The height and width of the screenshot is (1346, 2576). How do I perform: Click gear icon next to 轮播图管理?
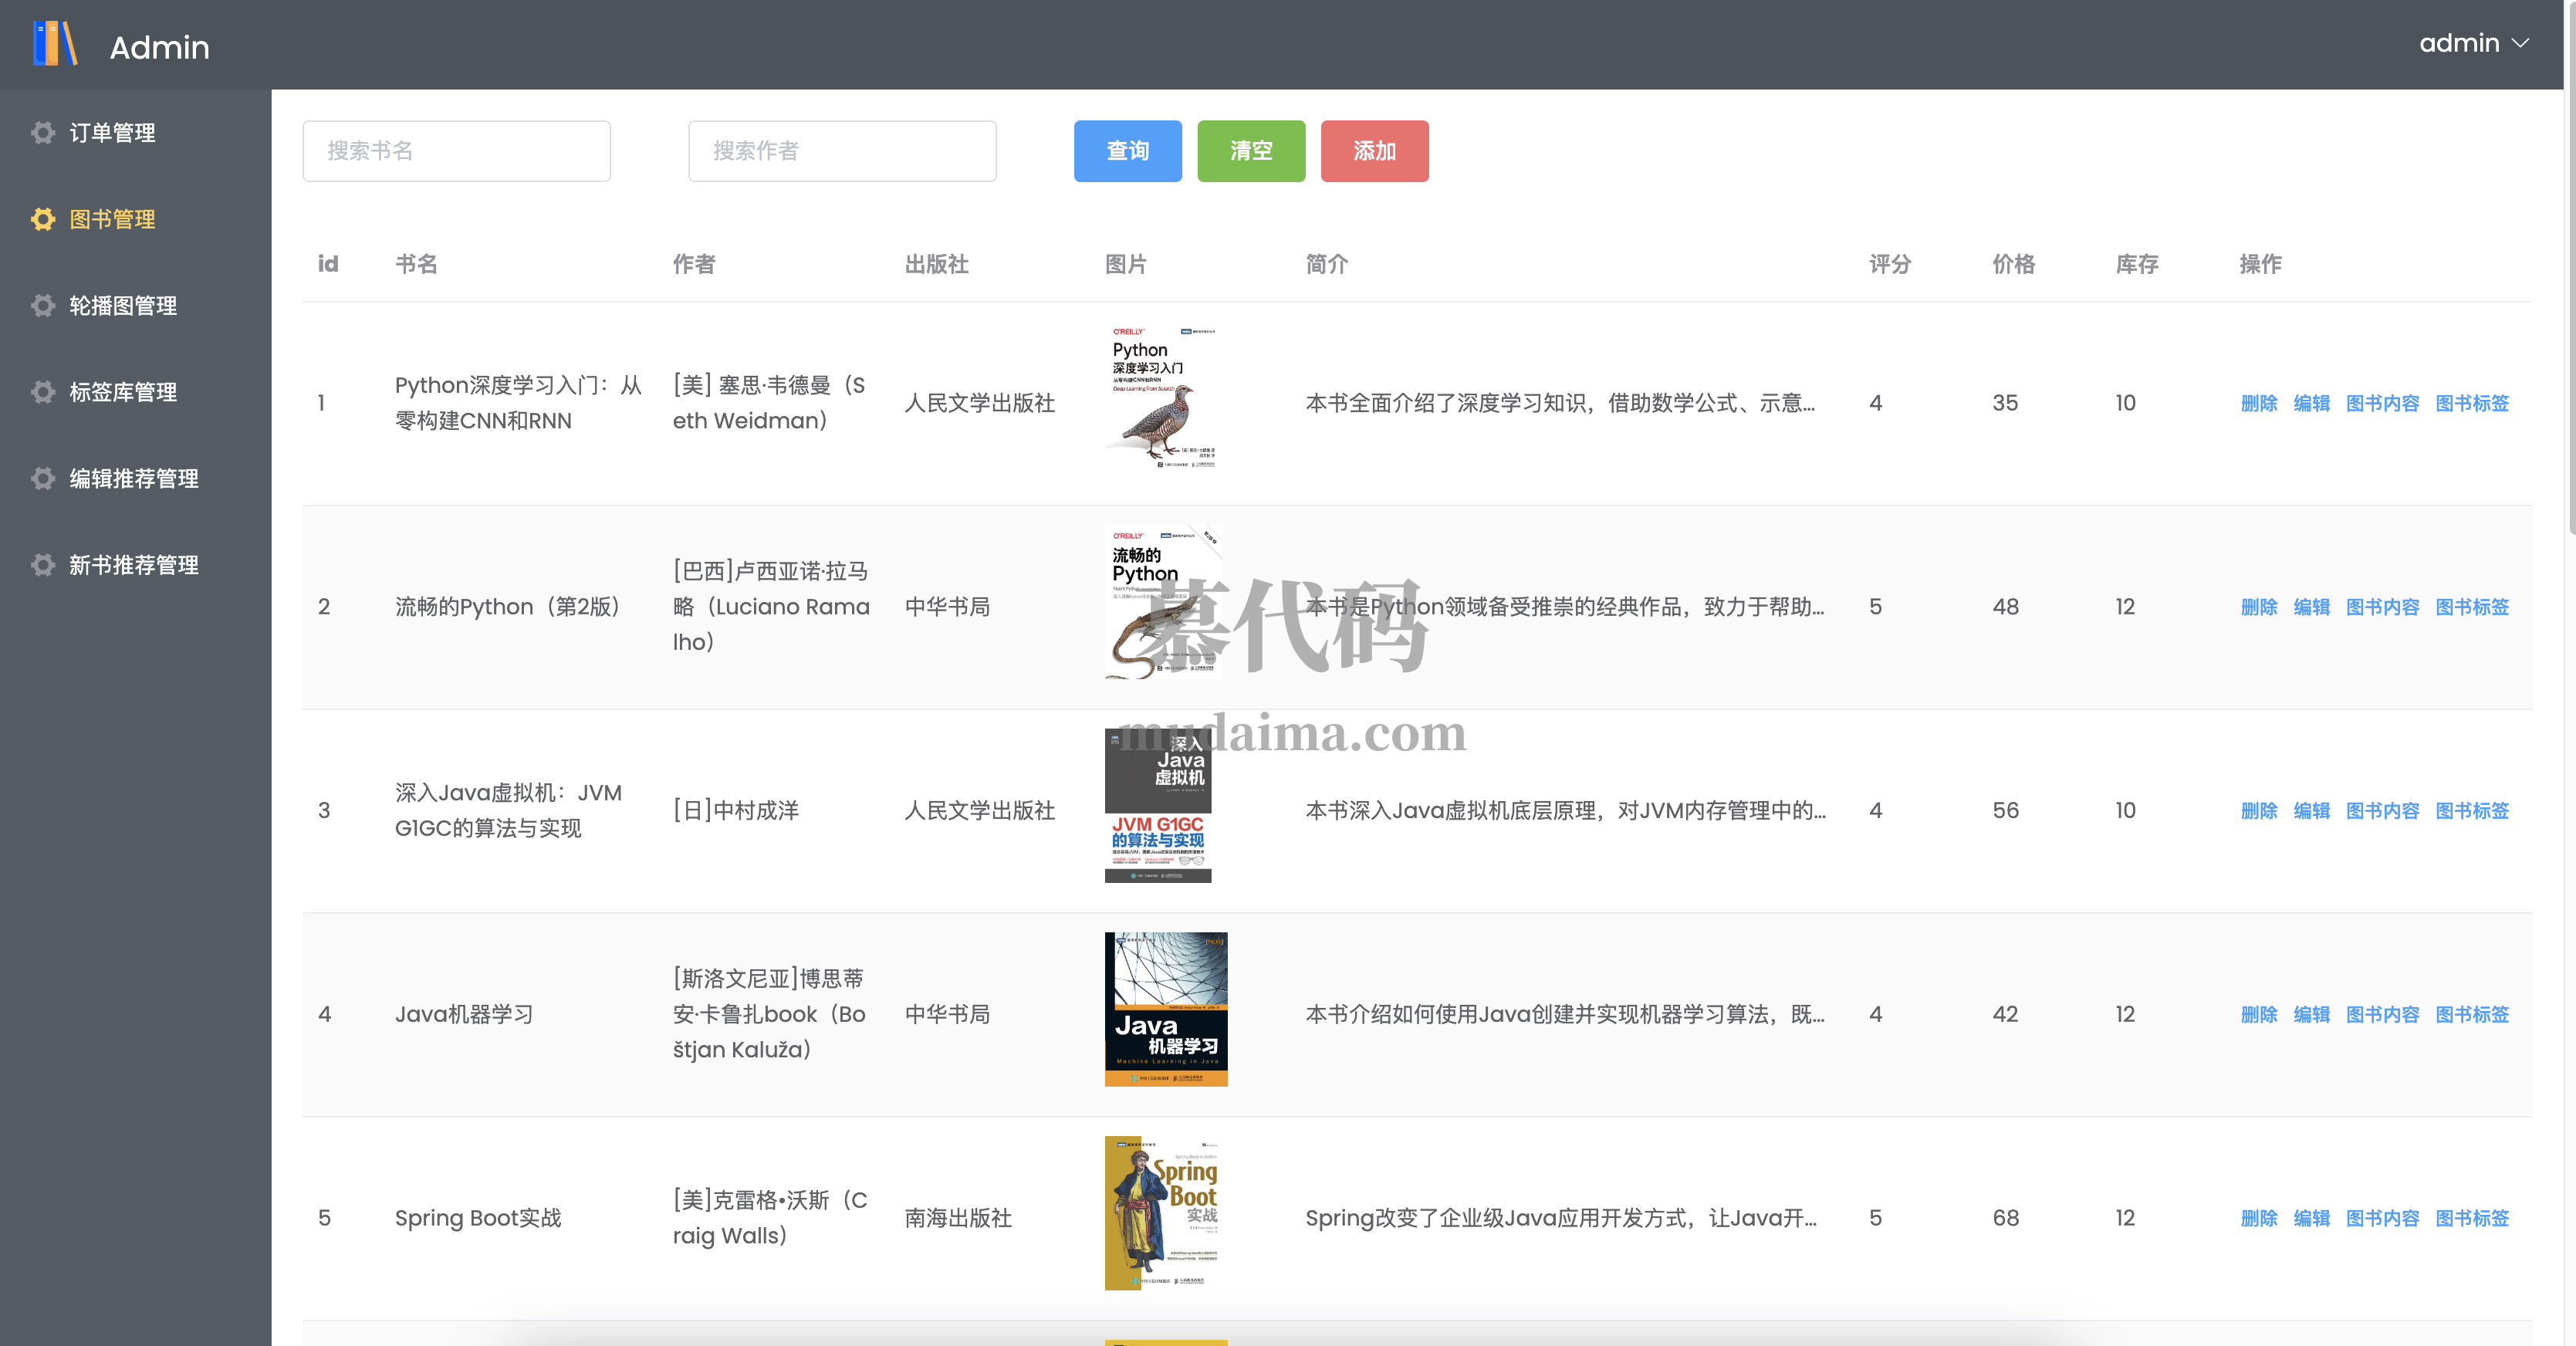(x=43, y=306)
